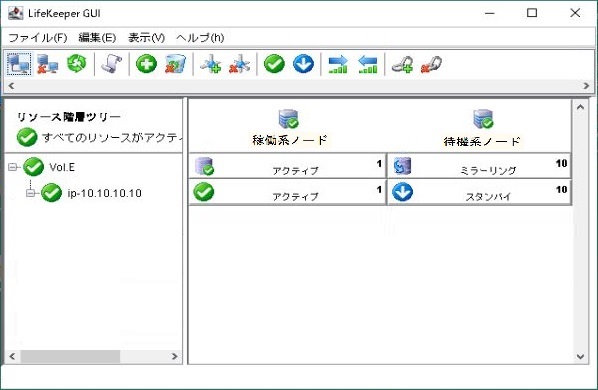Collapse the ip-10.10.10.10 tree node
This screenshot has height=390, width=598.
tap(31, 193)
